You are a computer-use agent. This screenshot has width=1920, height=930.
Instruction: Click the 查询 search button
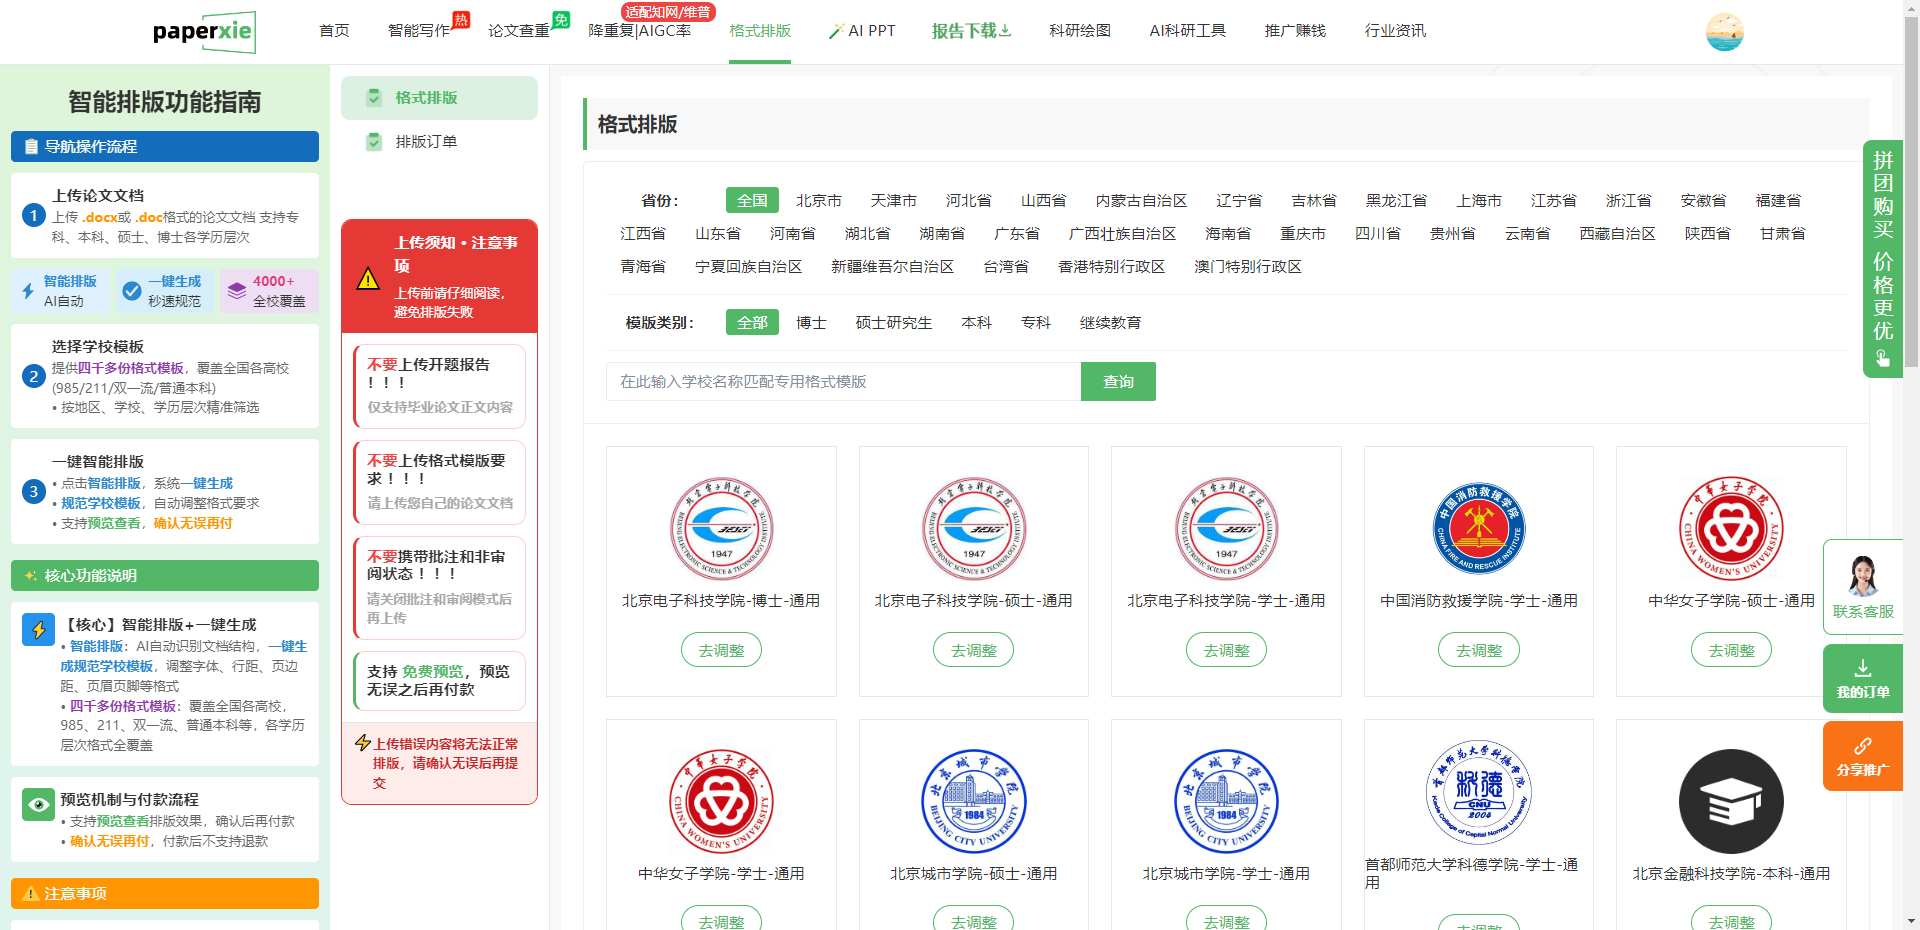pyautogui.click(x=1118, y=382)
